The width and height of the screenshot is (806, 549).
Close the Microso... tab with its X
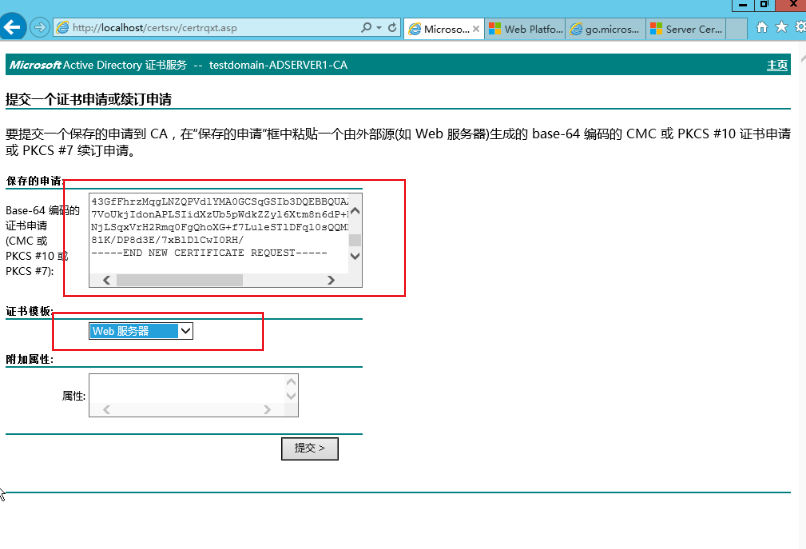pyautogui.click(x=476, y=29)
